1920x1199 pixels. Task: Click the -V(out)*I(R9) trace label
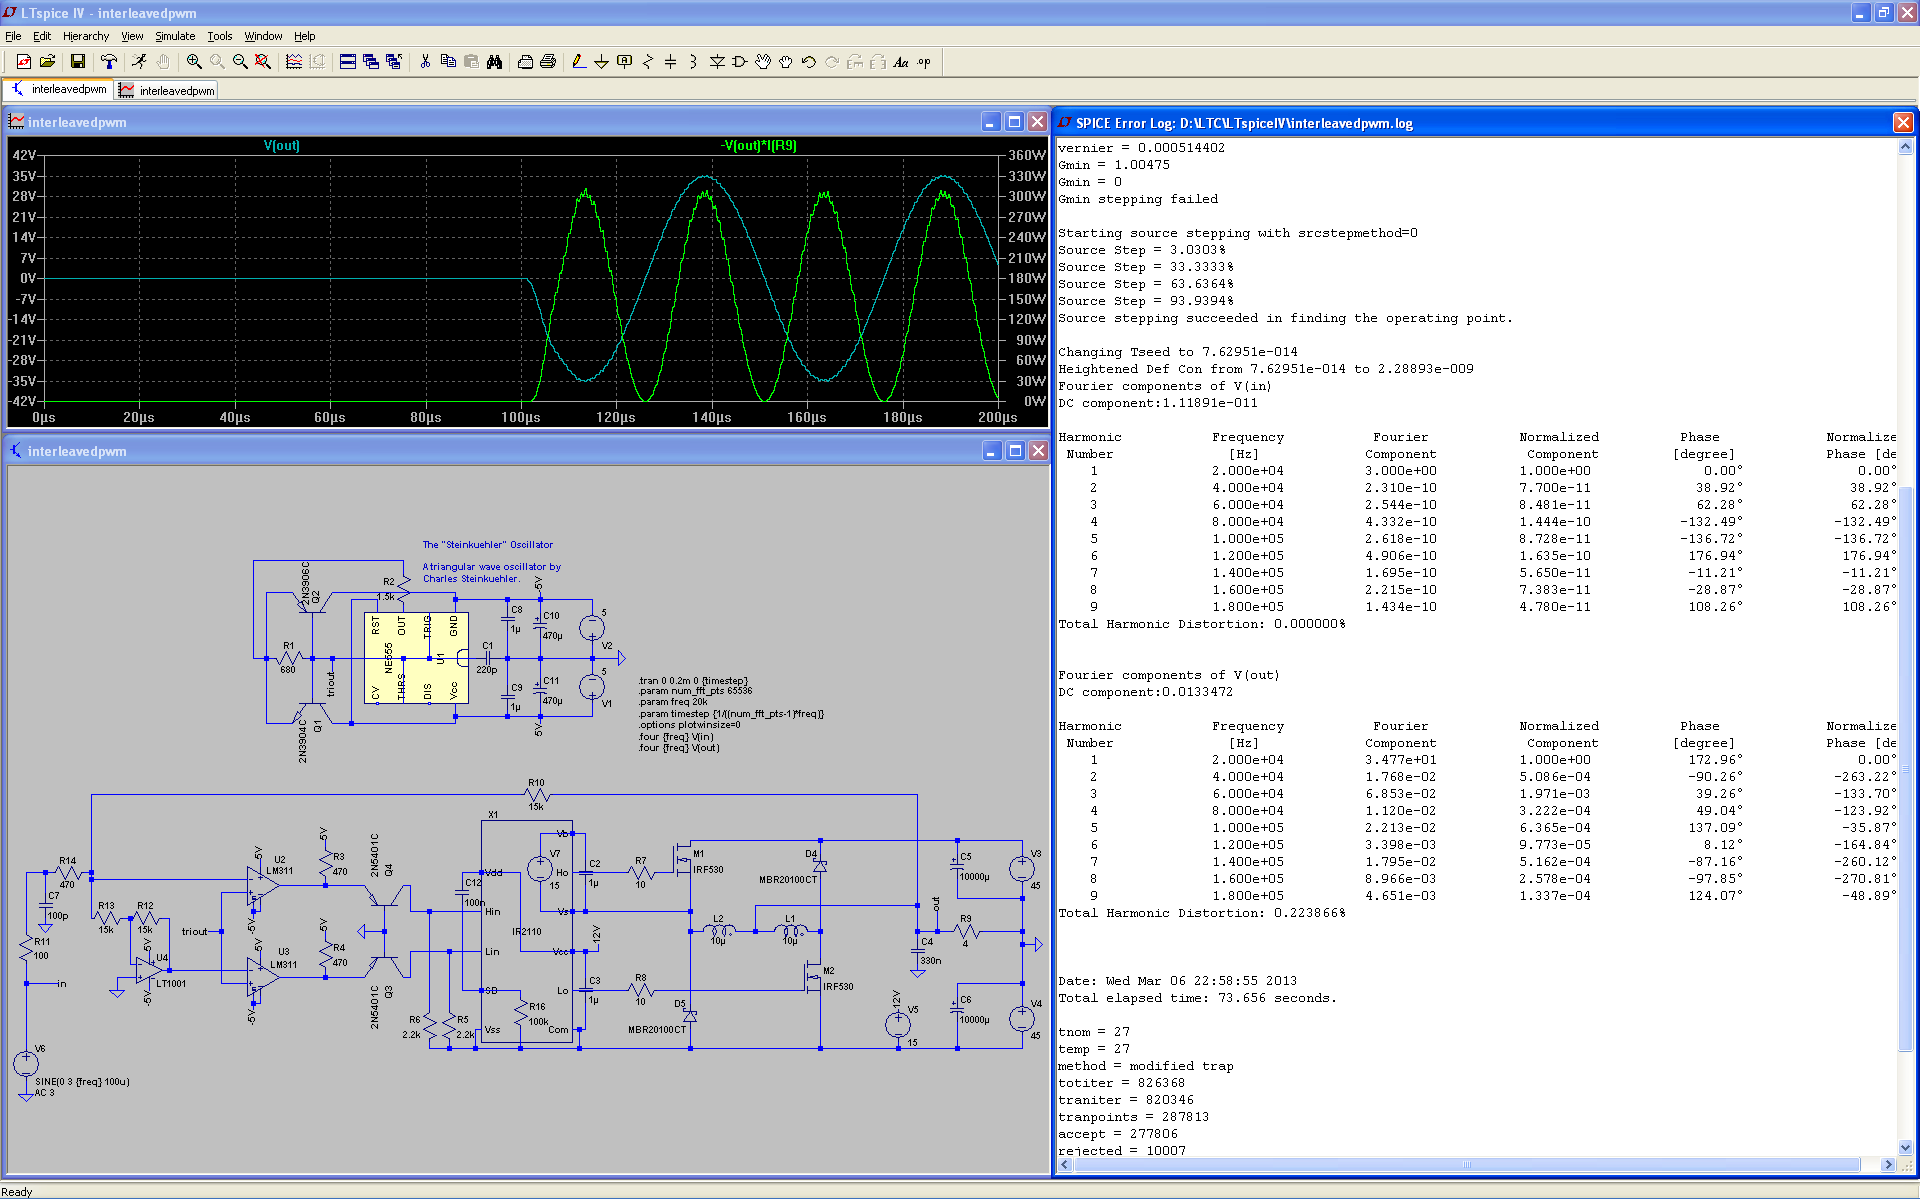759,146
